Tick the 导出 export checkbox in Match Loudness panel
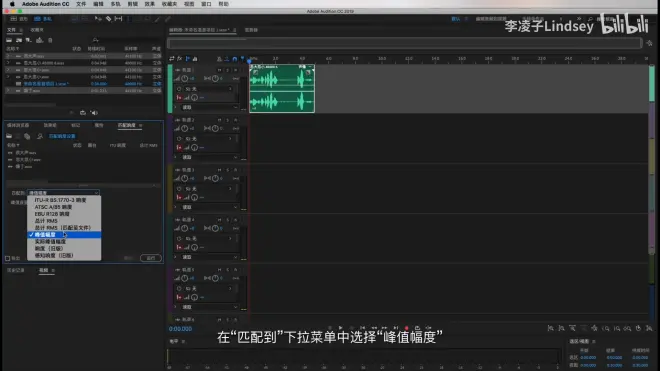Viewport: 660px width, 371px height. coord(8,258)
